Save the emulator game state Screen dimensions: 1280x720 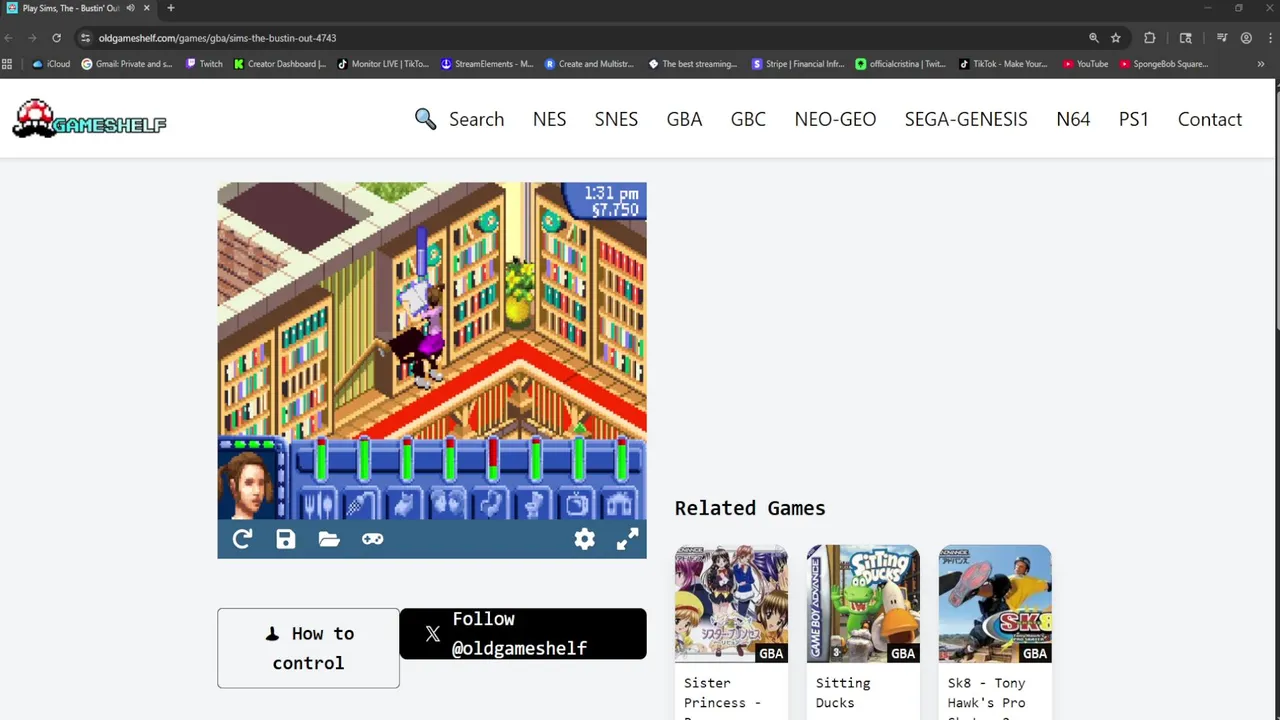pyautogui.click(x=286, y=540)
